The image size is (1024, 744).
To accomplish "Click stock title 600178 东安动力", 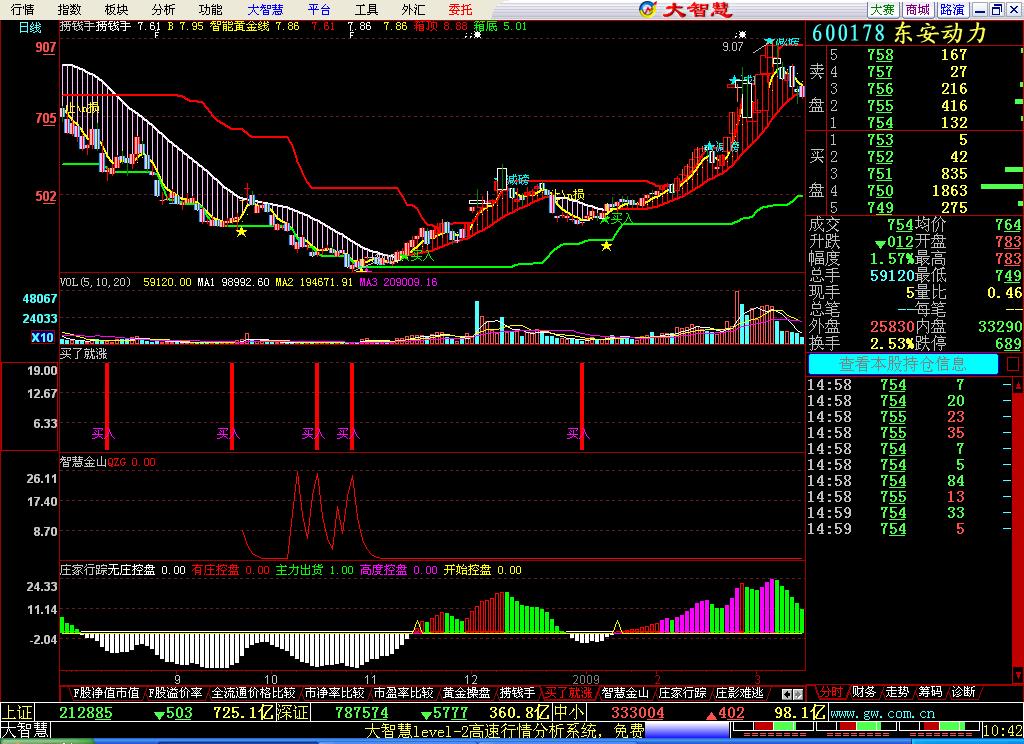I will coord(899,33).
